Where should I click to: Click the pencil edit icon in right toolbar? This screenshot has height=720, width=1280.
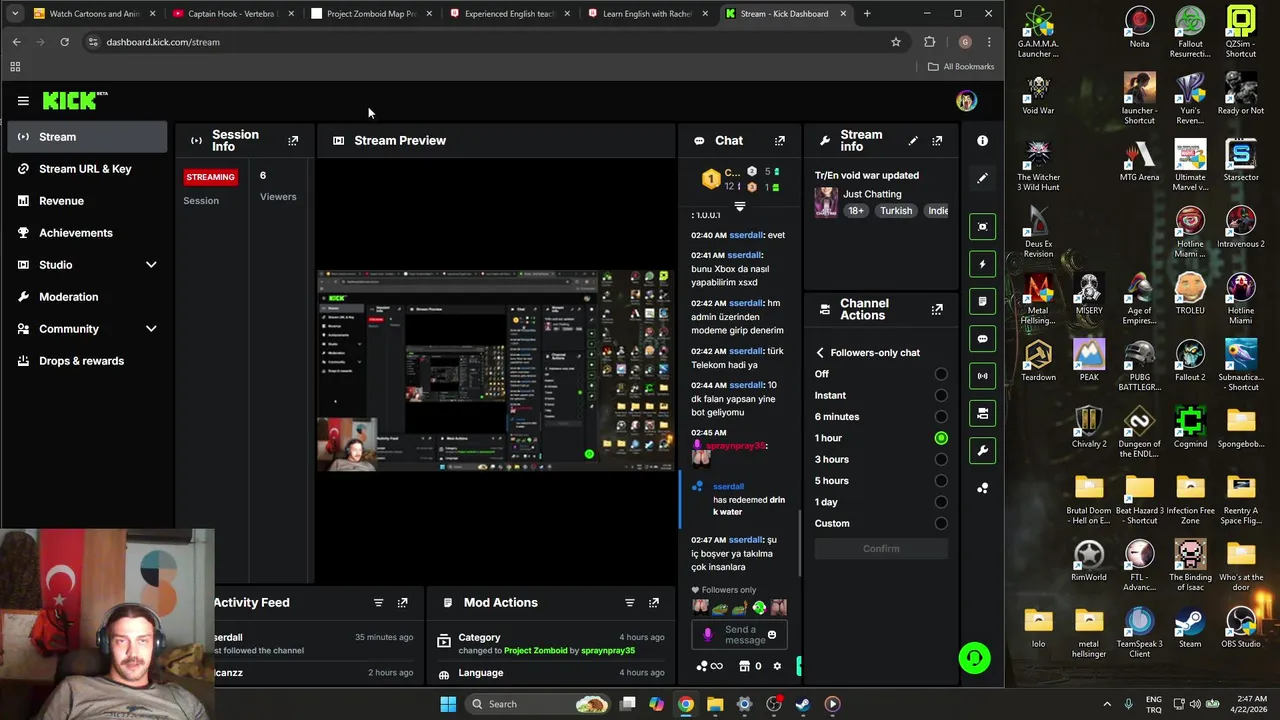[x=982, y=178]
